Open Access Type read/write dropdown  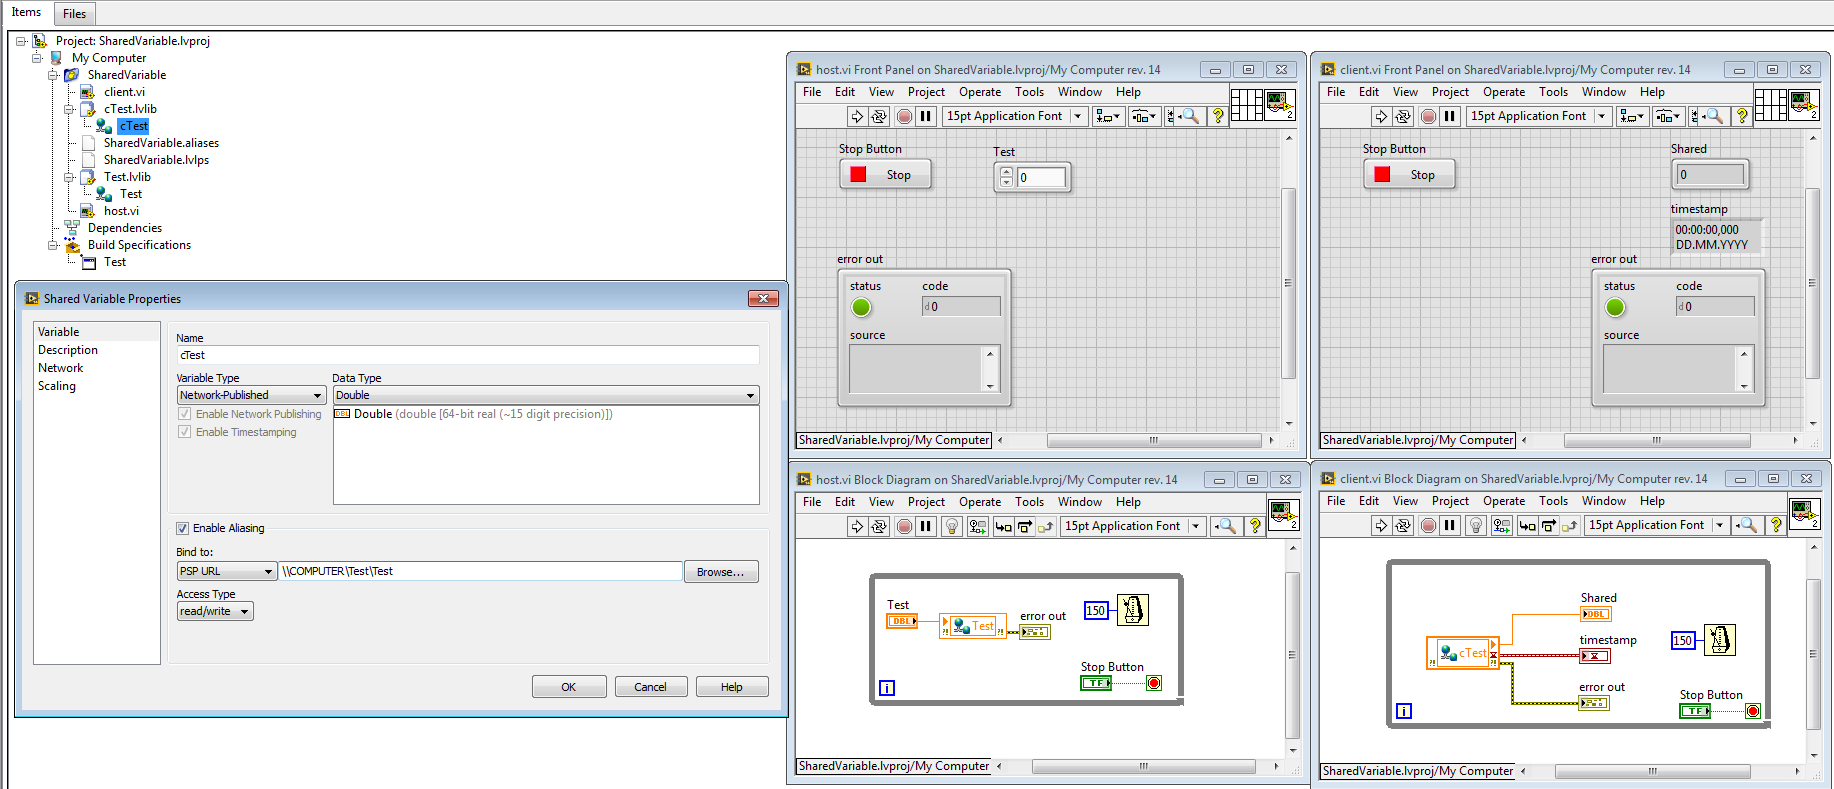coord(215,611)
